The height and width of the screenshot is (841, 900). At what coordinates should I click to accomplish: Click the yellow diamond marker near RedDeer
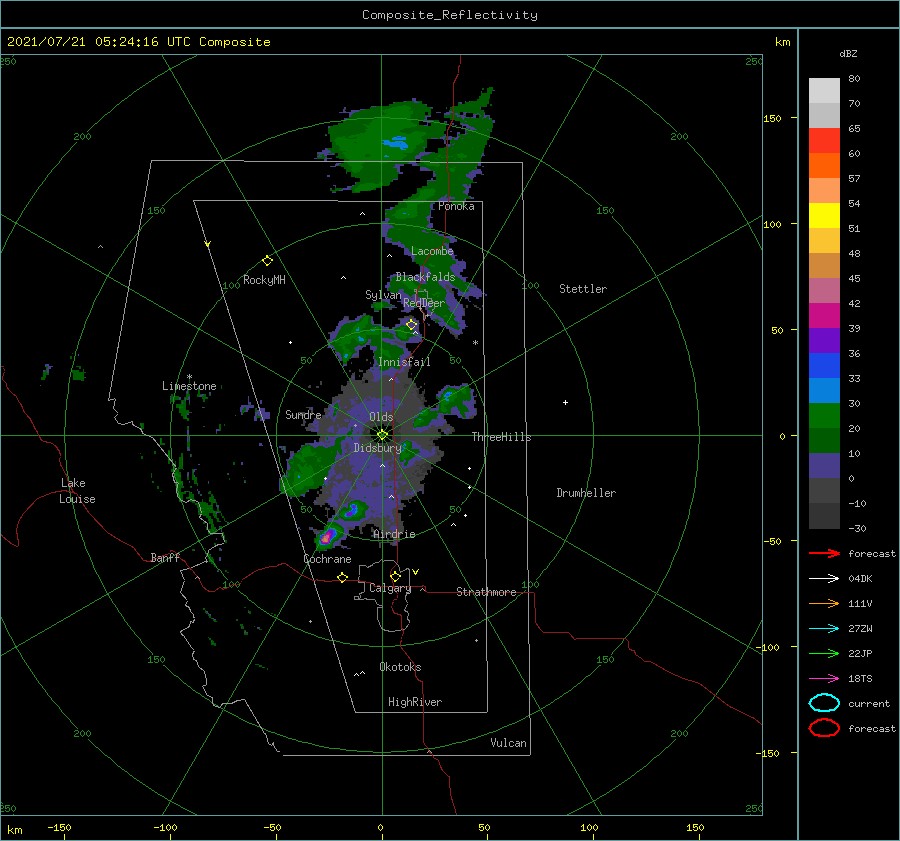click(412, 325)
